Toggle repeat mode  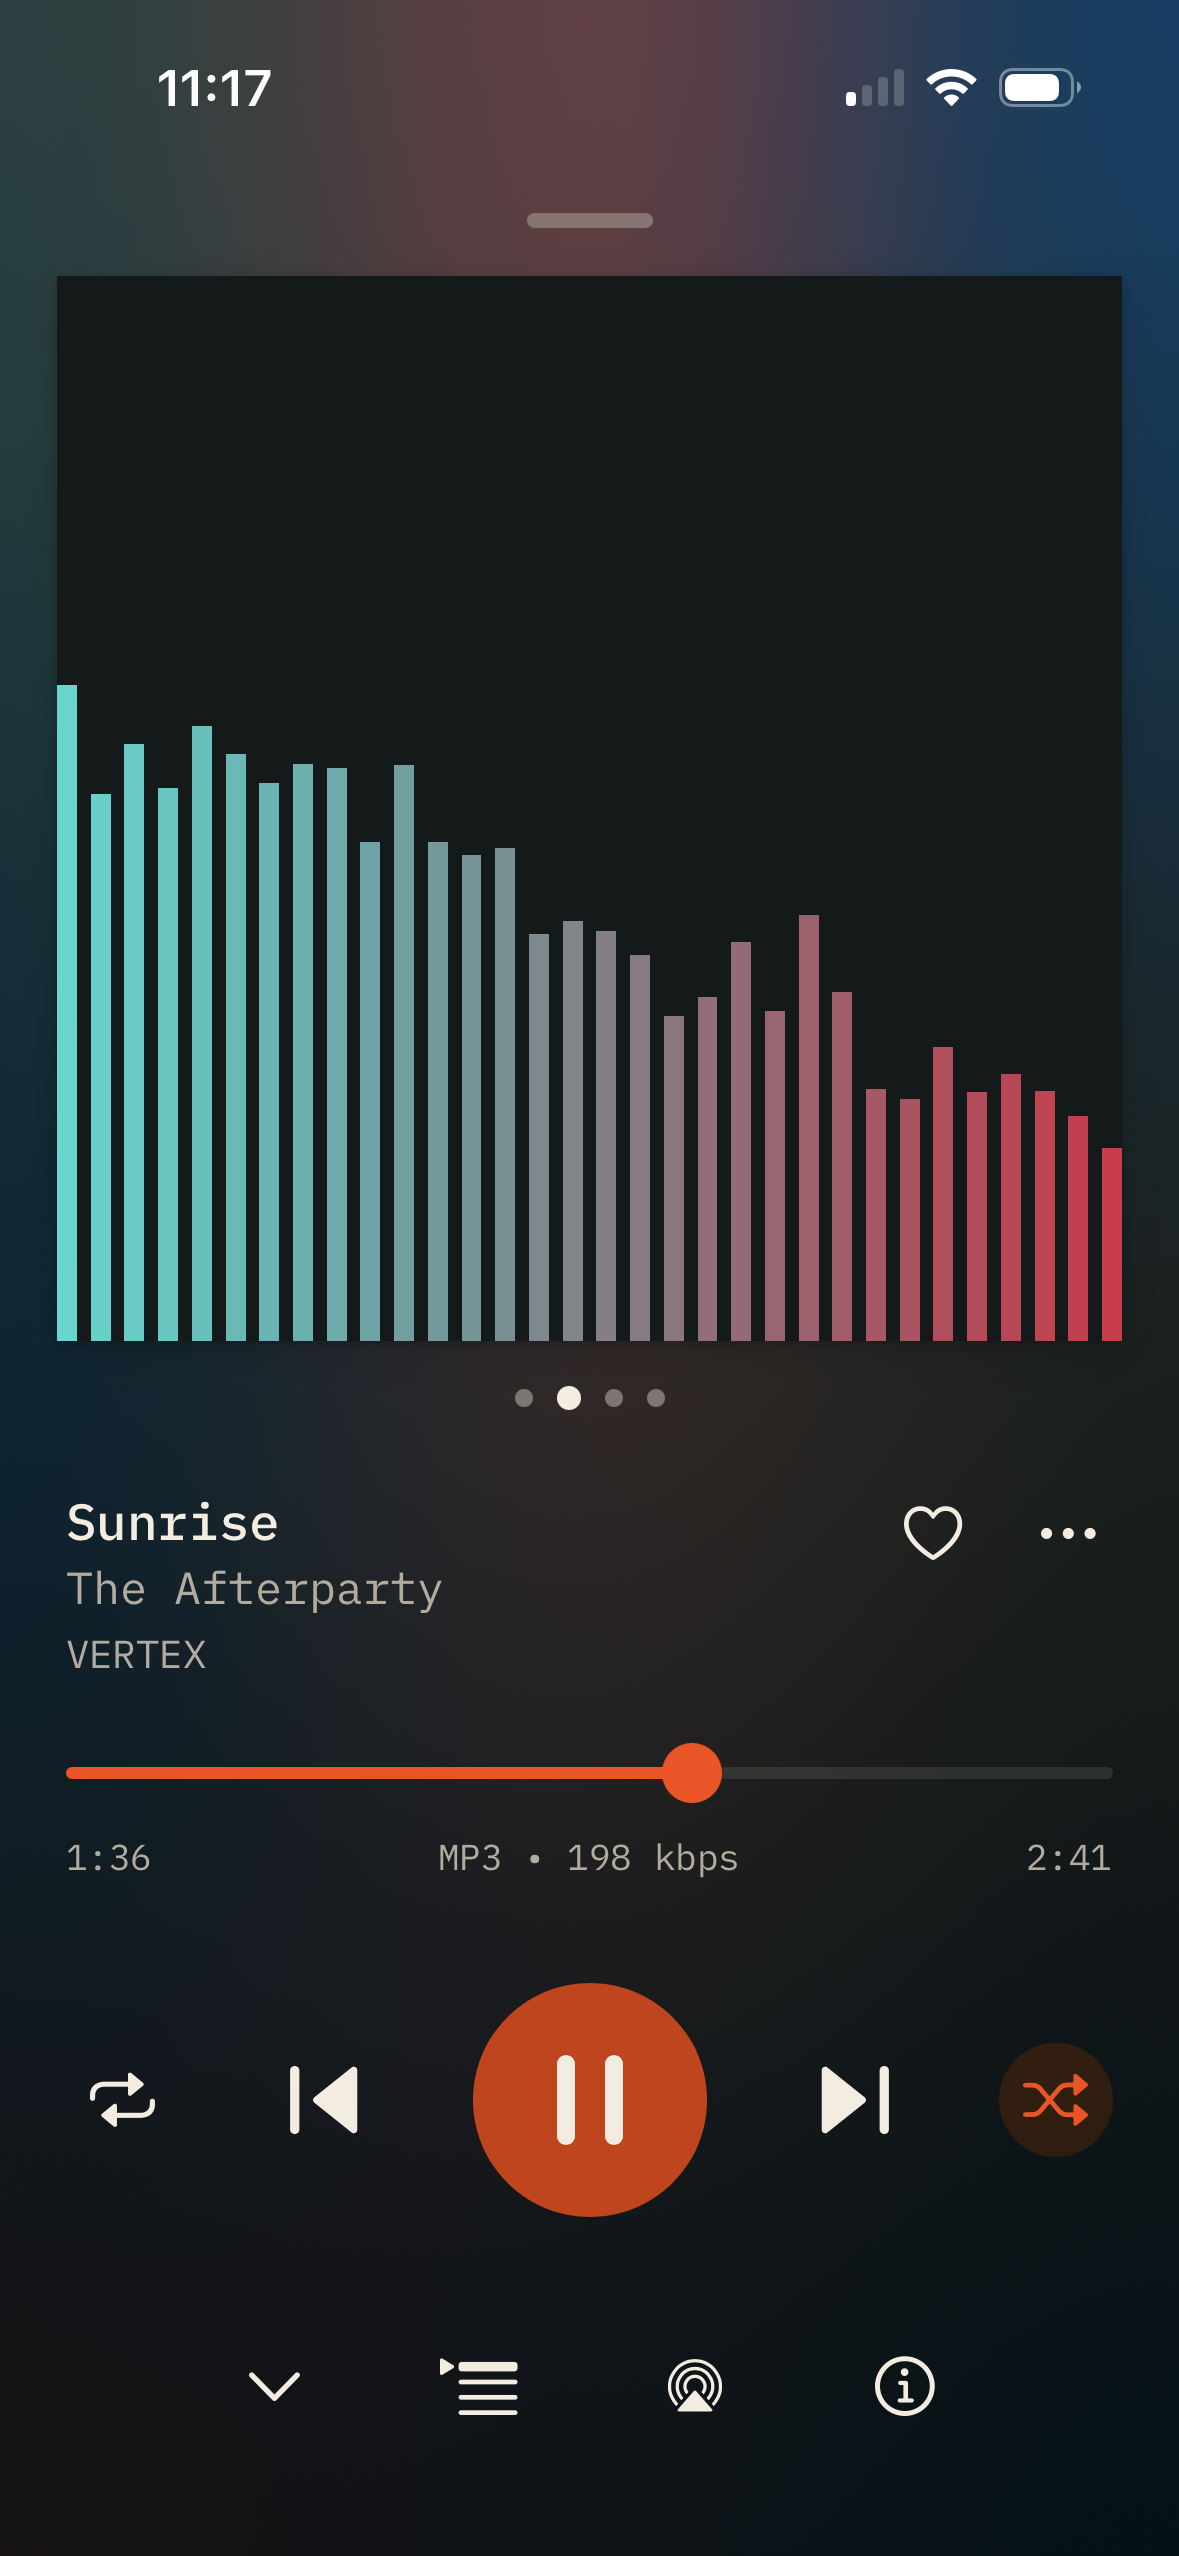pos(123,2099)
